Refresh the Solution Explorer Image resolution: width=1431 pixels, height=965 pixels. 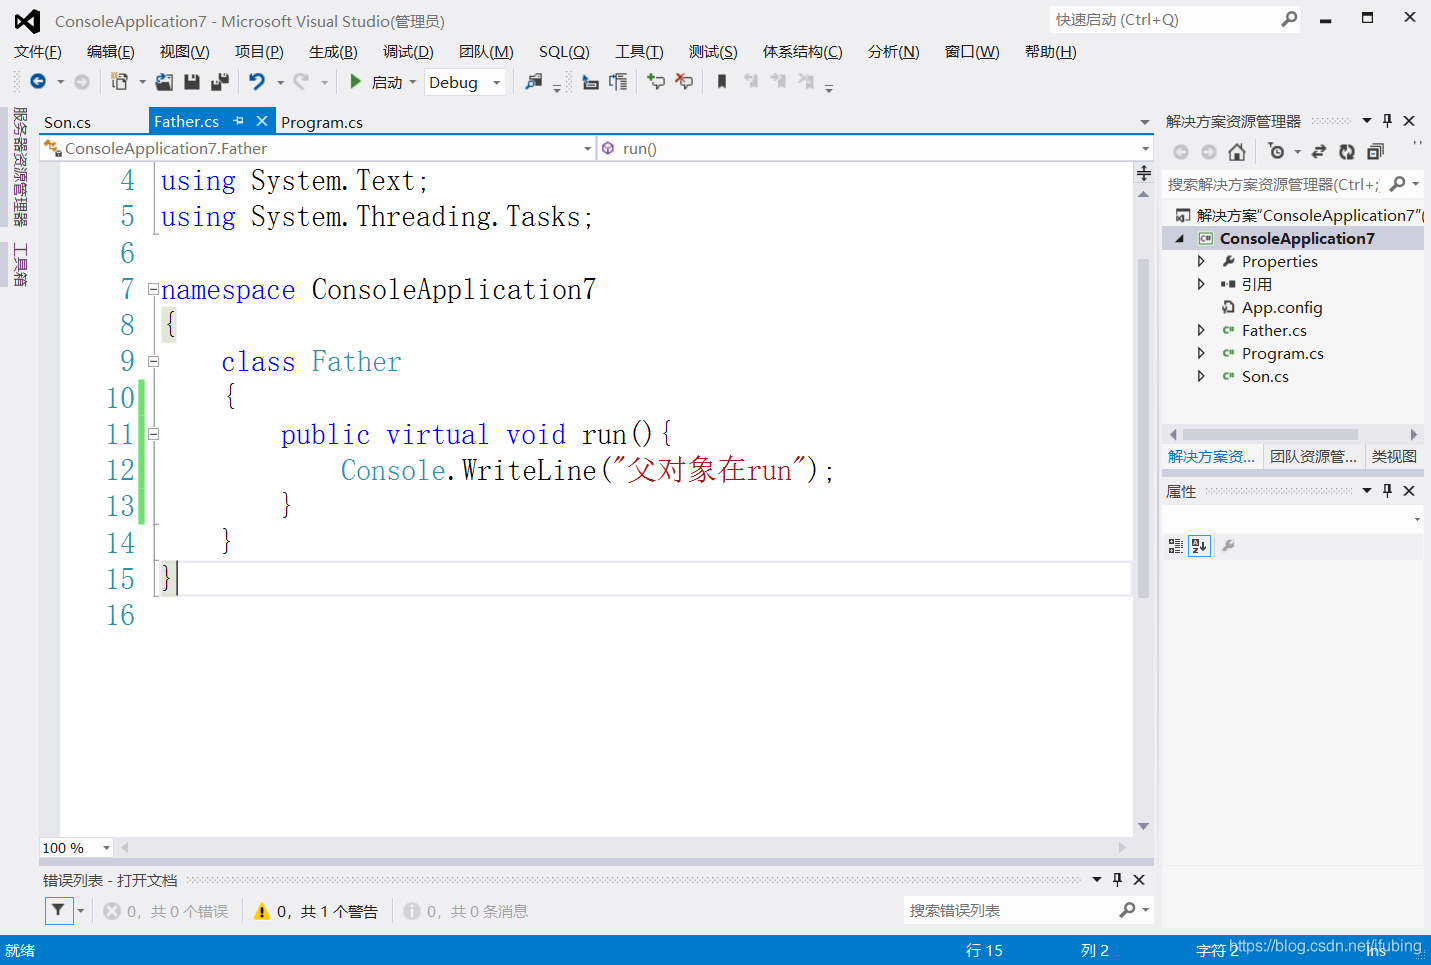coord(1347,151)
